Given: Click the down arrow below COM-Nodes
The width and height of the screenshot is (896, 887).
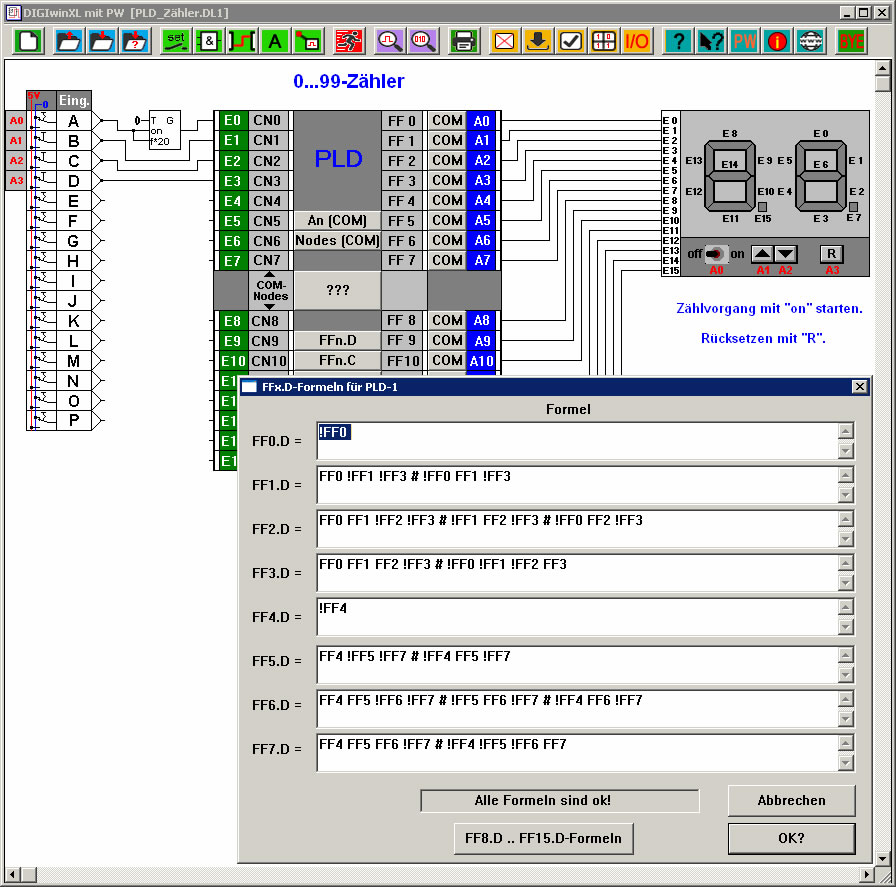Looking at the screenshot, I should coord(269,306).
